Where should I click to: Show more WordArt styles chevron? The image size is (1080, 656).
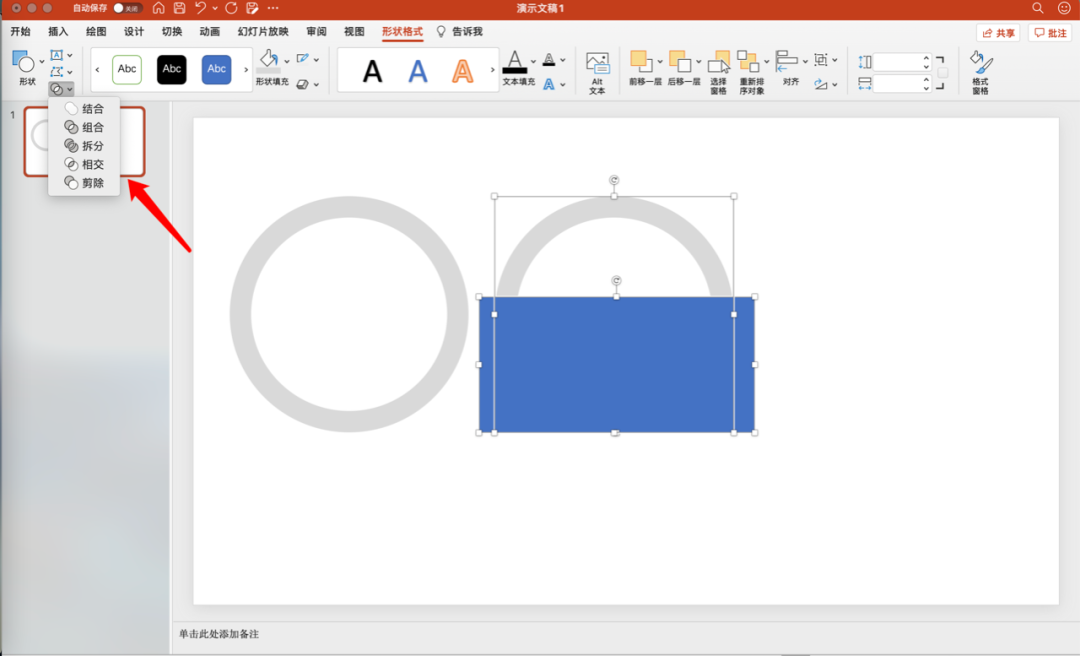pyautogui.click(x=492, y=70)
